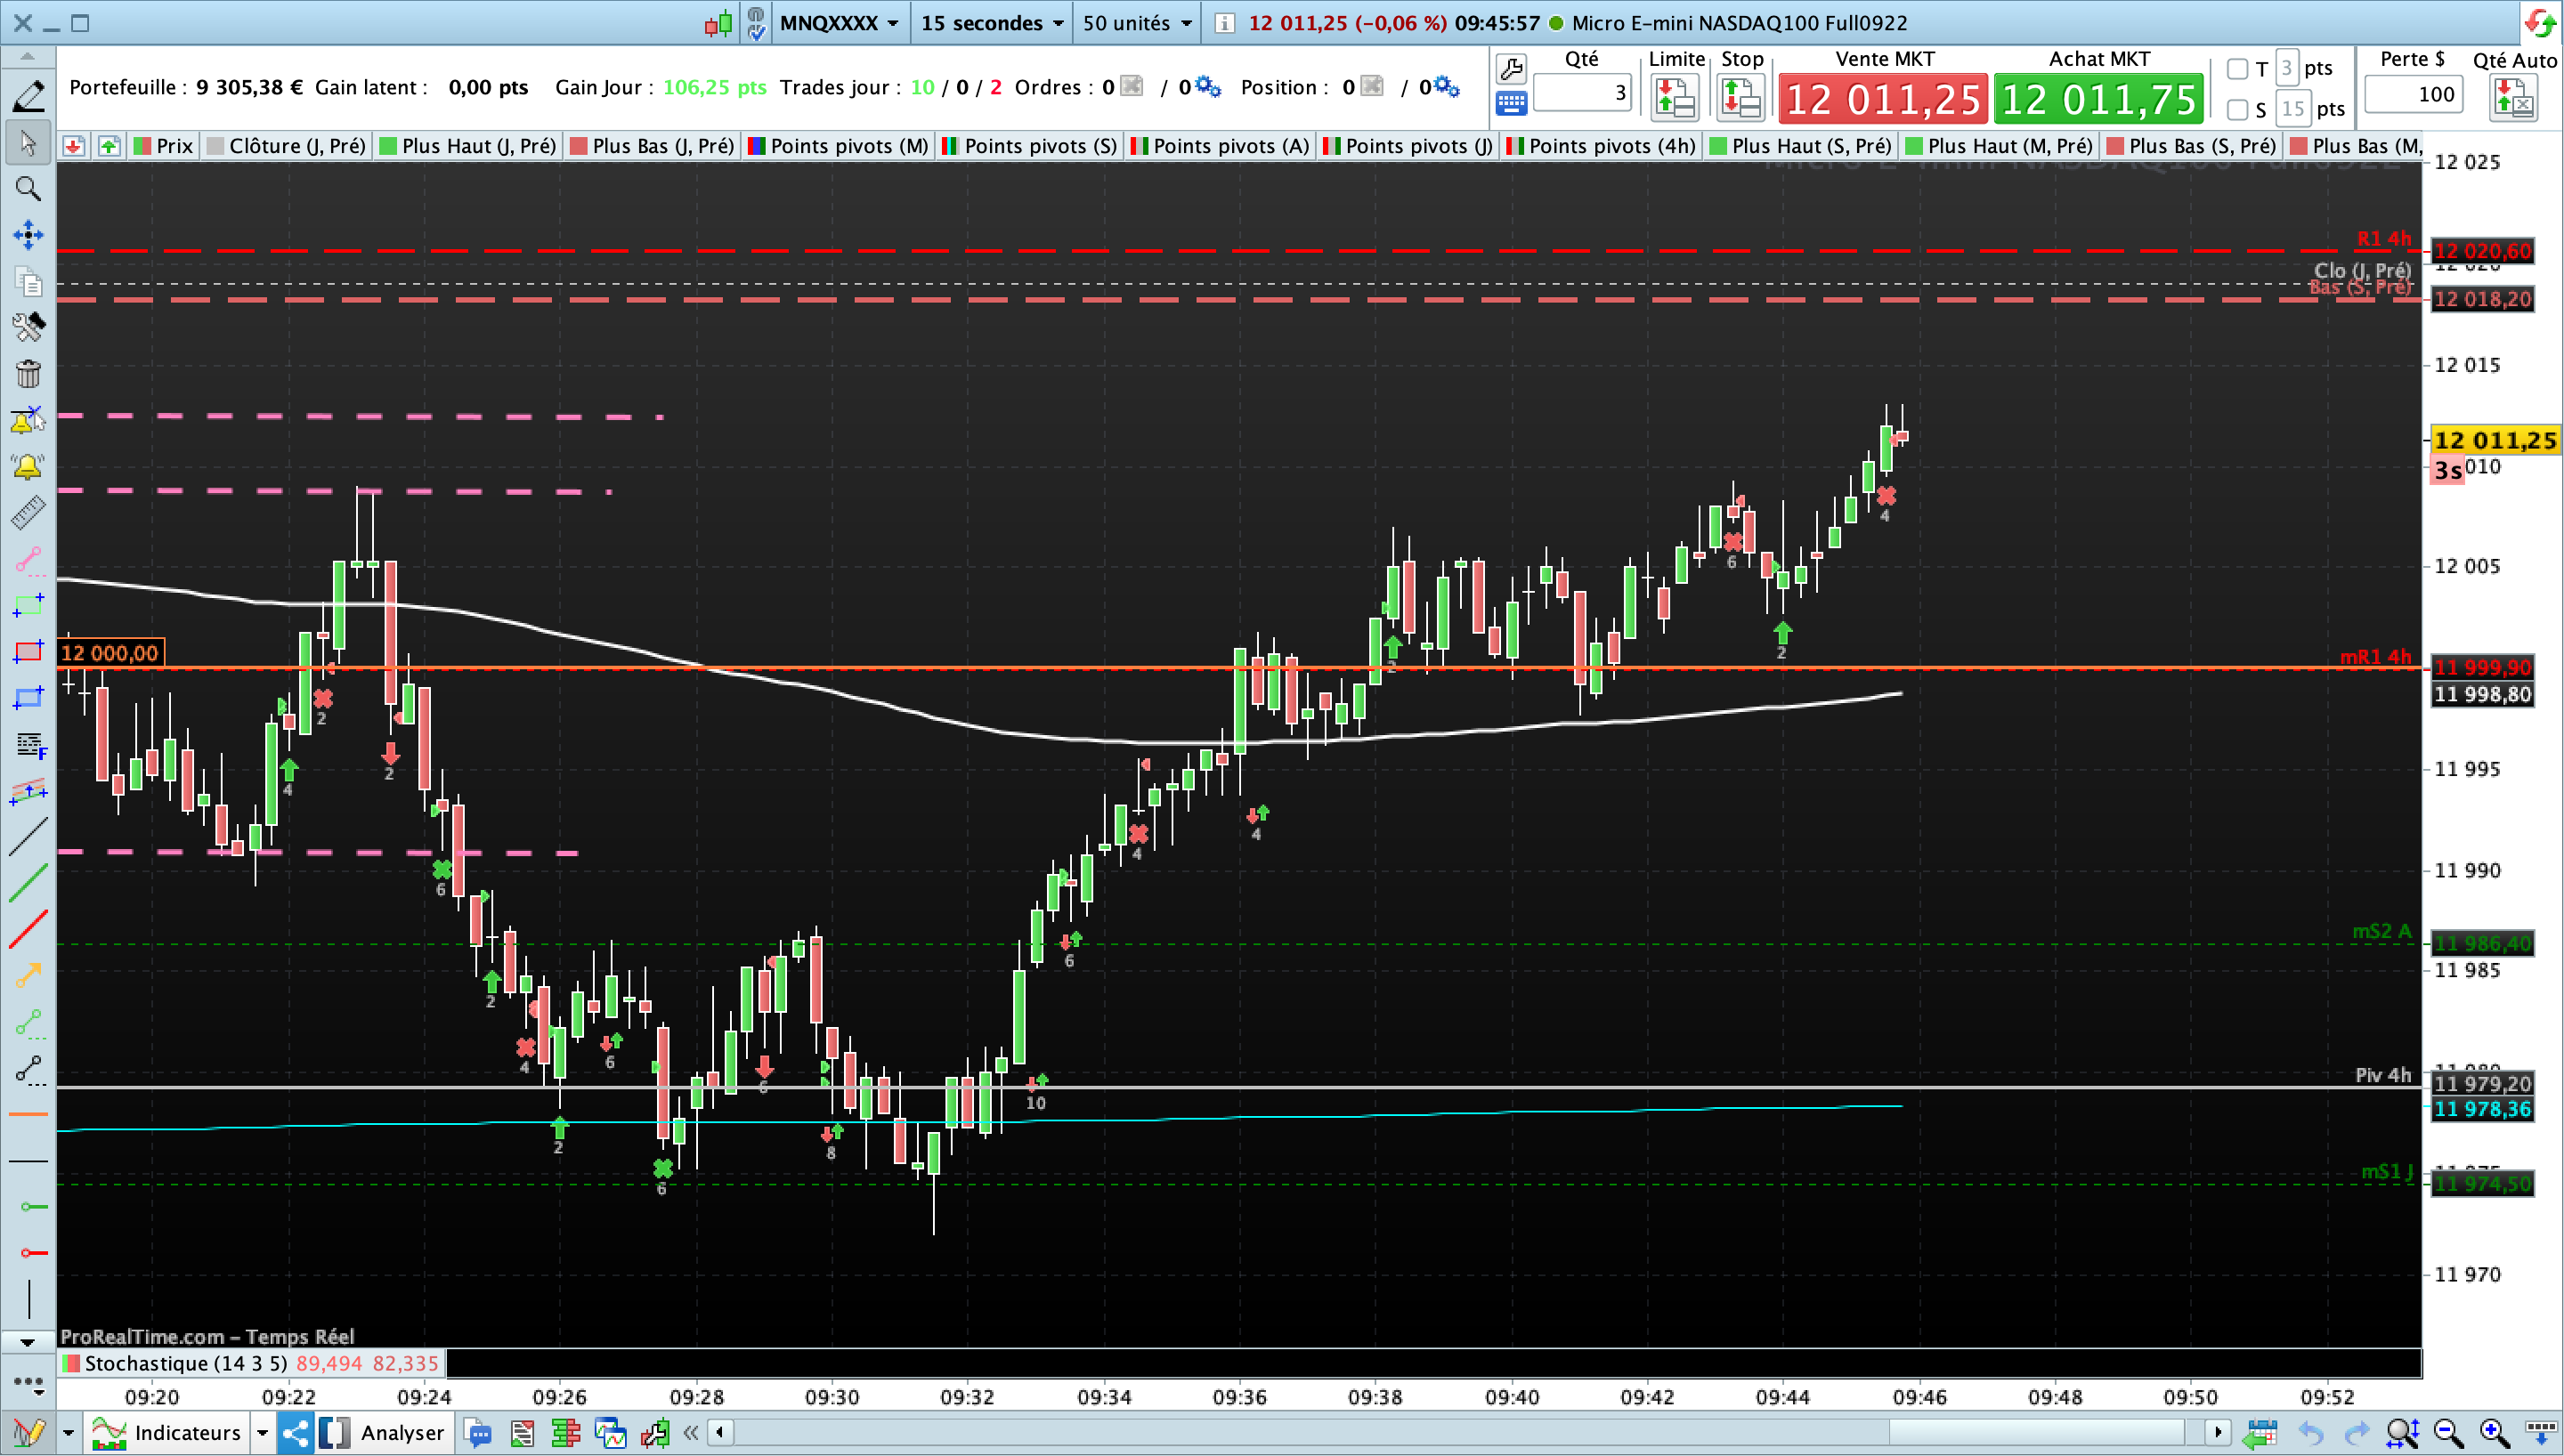Select the ruler measurement tool

pos(28,512)
